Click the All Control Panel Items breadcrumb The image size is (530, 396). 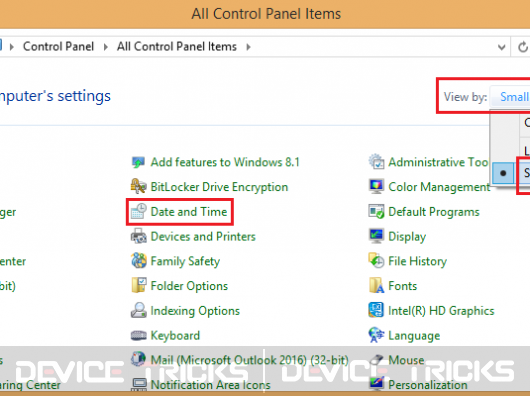[x=177, y=47]
